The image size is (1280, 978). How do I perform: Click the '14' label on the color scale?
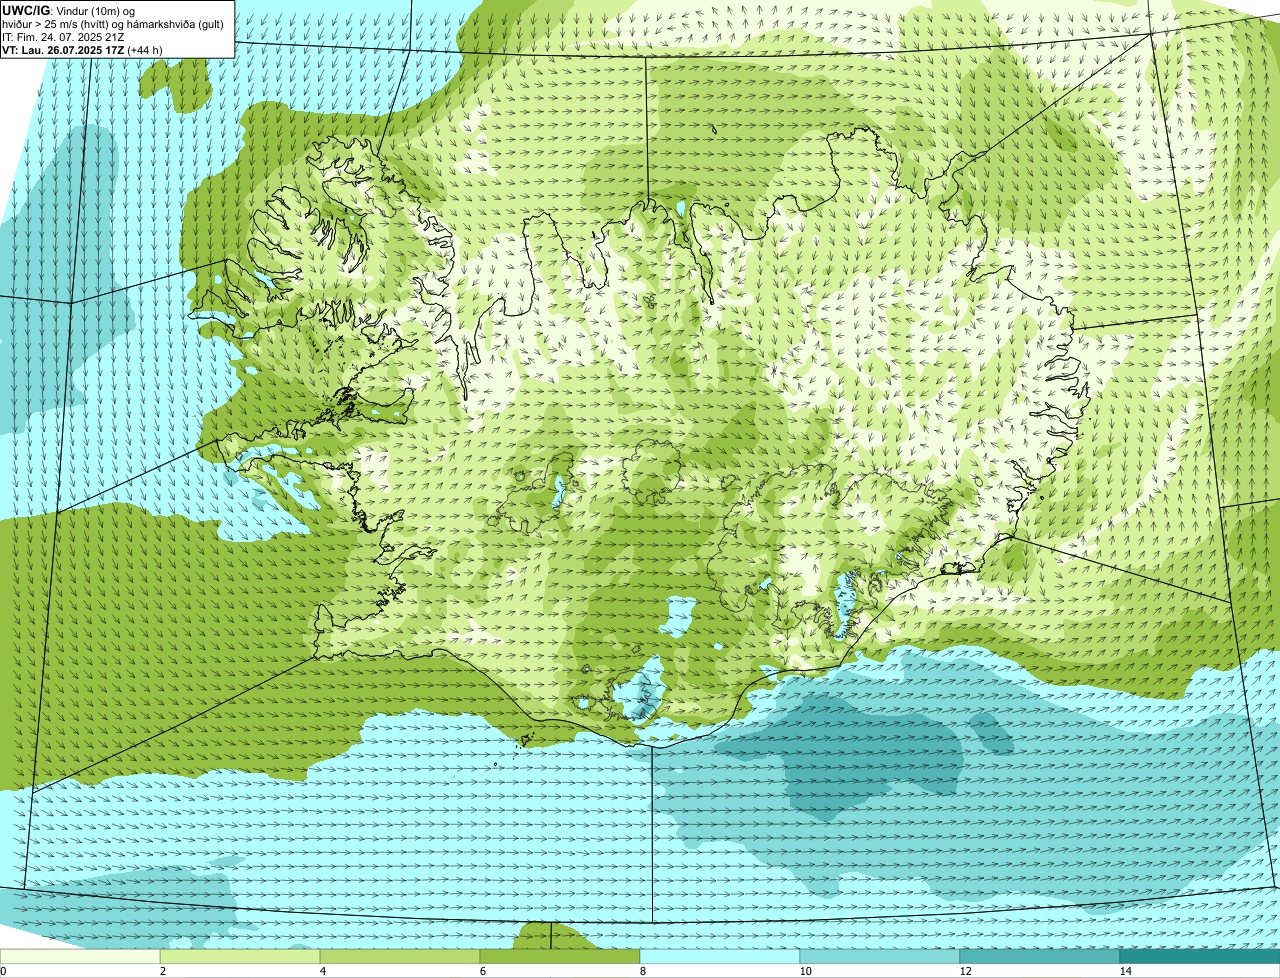click(x=1125, y=971)
